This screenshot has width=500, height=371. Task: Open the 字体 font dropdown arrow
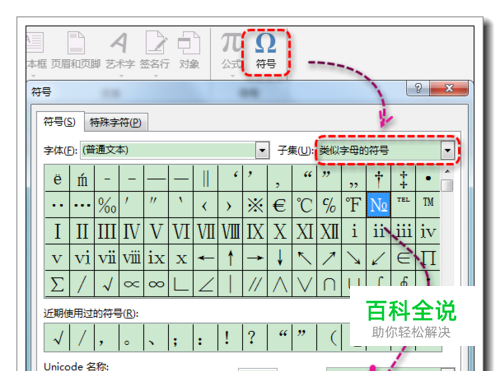click(262, 150)
